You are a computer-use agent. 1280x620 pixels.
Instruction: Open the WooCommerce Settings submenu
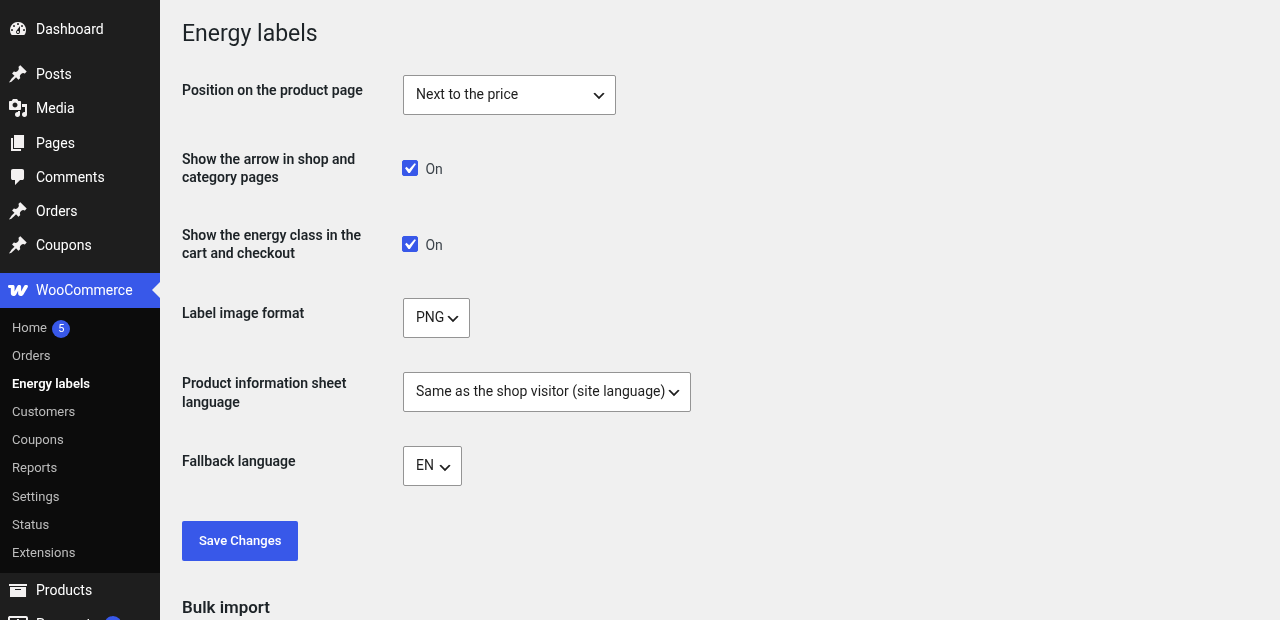click(36, 497)
